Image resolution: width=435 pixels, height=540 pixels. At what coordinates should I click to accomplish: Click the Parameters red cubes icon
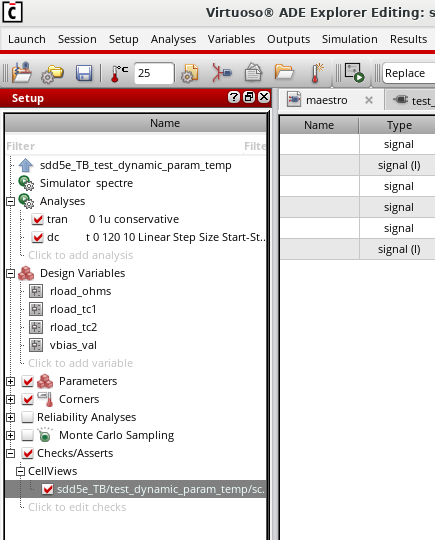[x=45, y=381]
